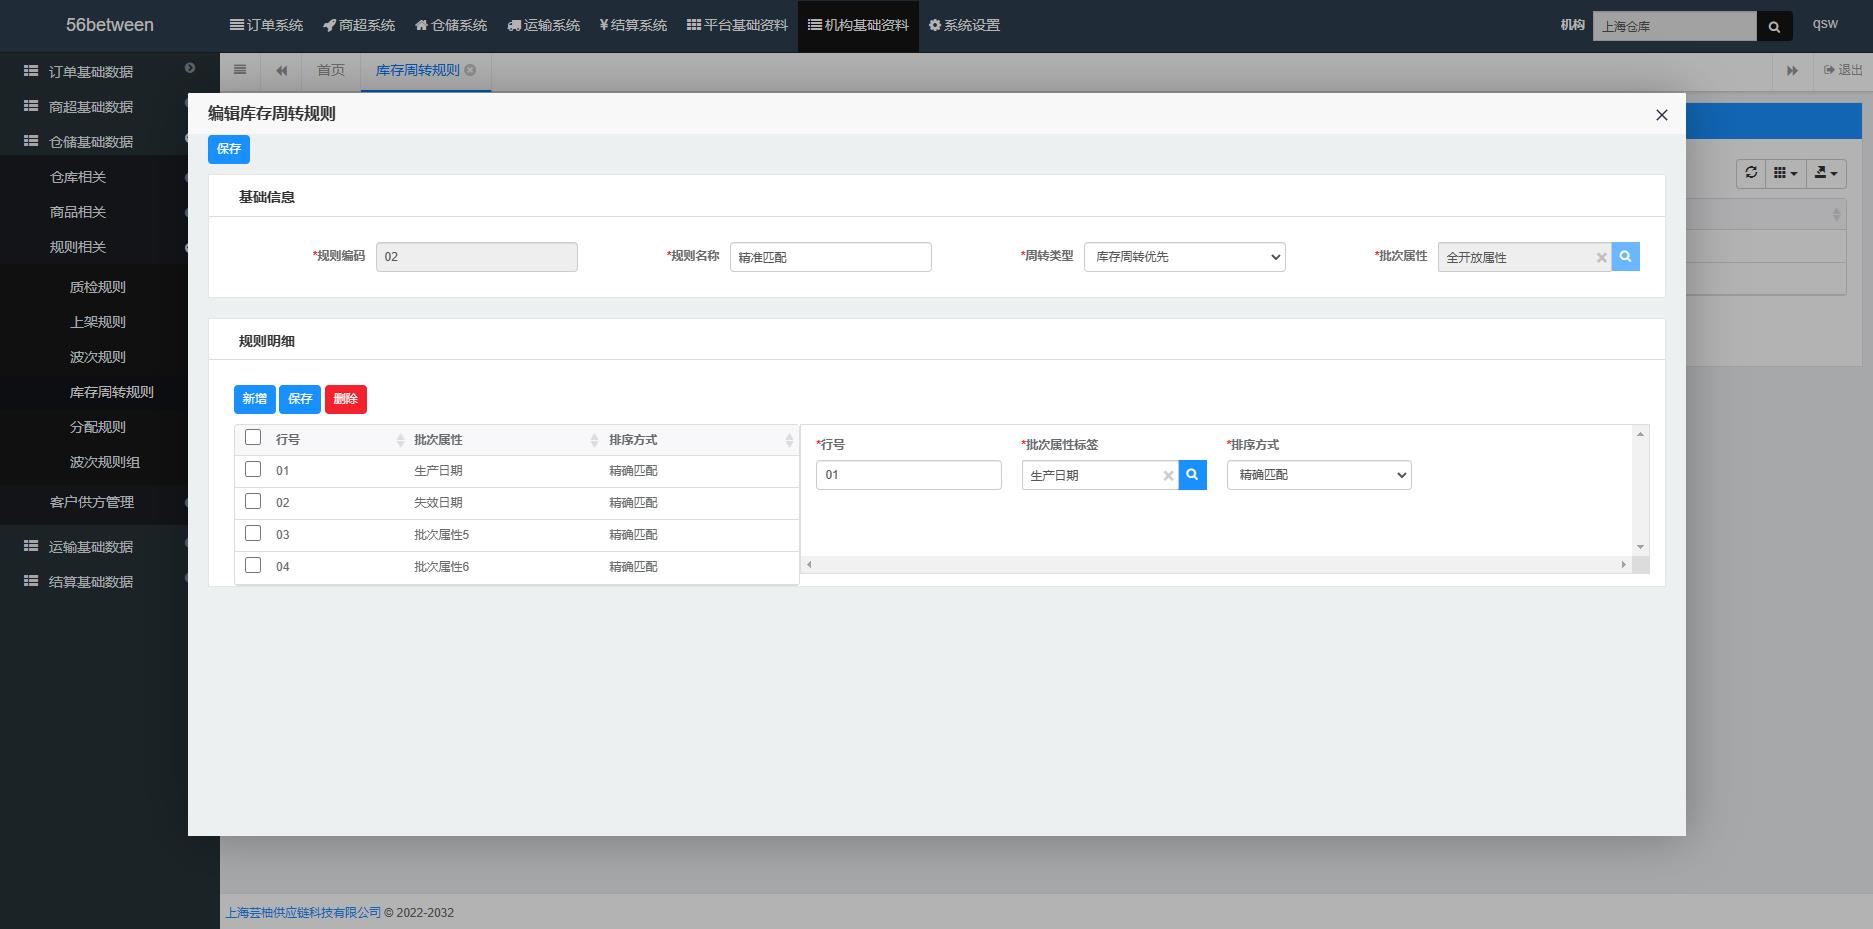Click the organization search magnifier icon
This screenshot has height=929, width=1873.
click(x=1774, y=26)
